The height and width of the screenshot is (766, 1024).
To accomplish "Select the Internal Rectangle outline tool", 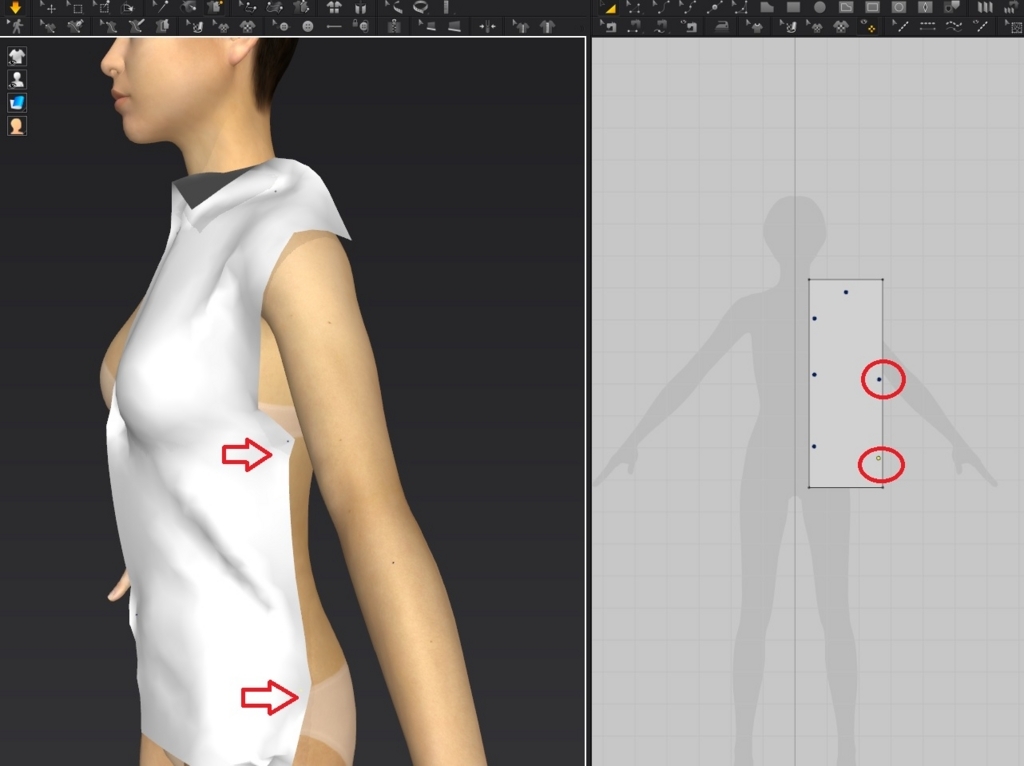I will pos(872,7).
